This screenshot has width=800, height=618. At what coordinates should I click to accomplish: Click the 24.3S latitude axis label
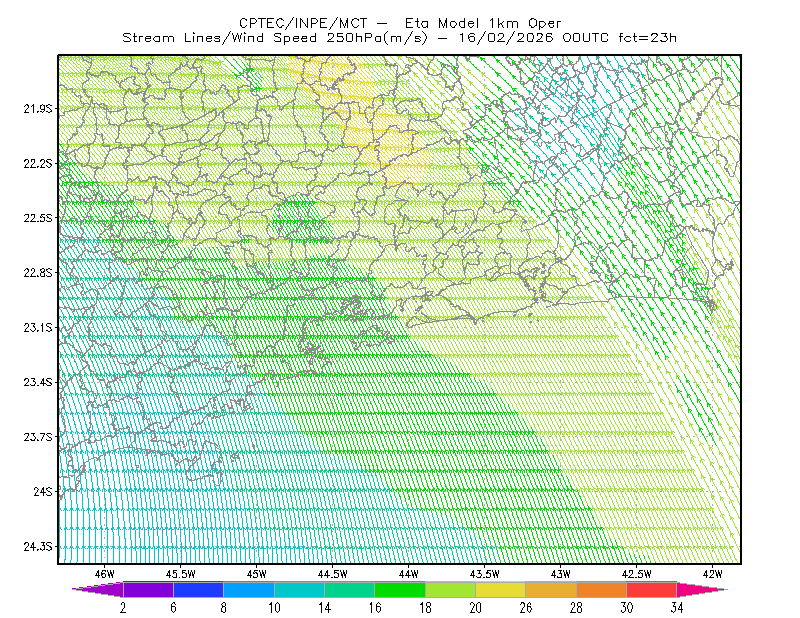point(38,547)
